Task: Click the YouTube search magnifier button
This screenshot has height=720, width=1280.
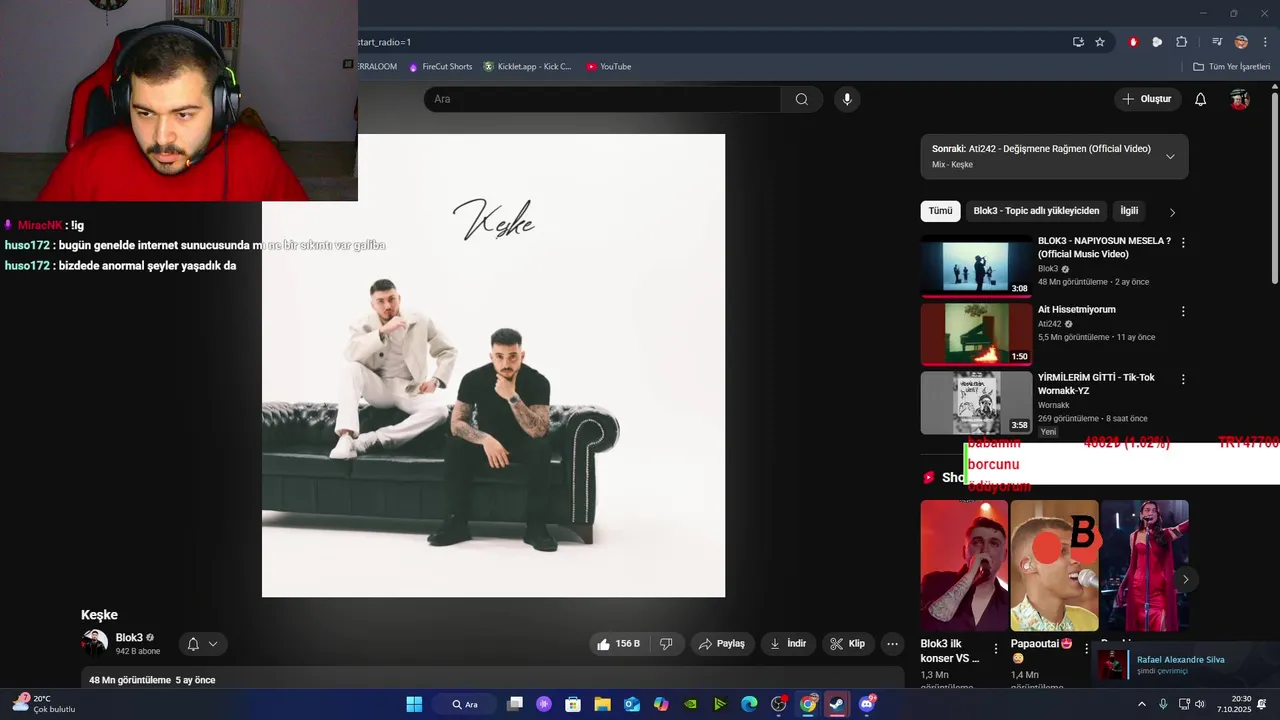Action: 802,99
